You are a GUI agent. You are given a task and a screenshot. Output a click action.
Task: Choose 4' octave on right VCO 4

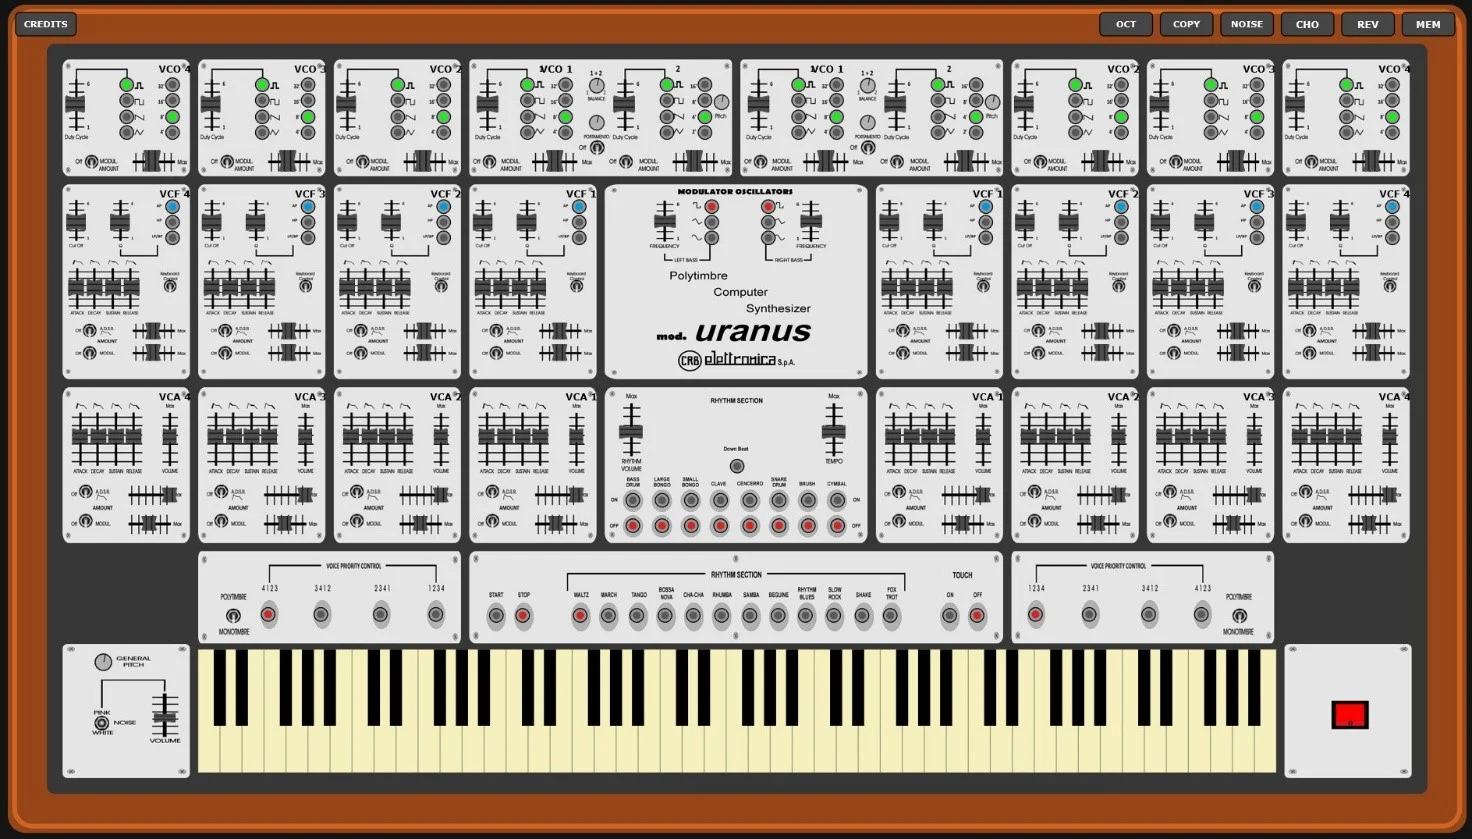(x=1392, y=132)
